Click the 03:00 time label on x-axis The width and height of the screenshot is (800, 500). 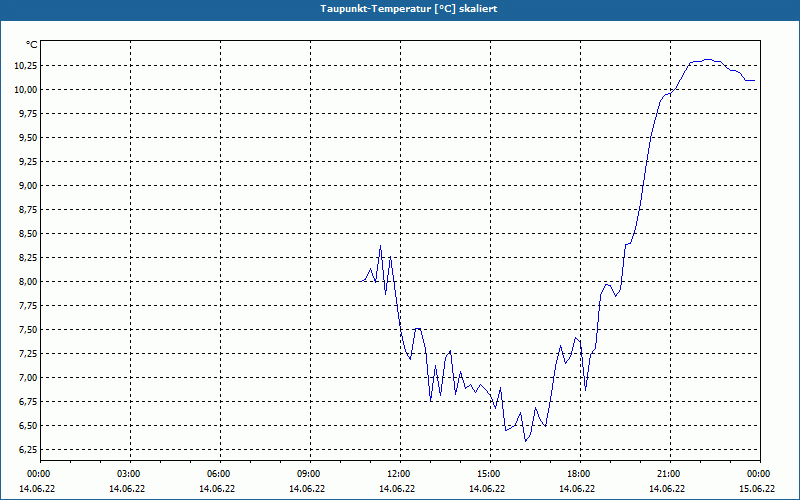click(x=129, y=474)
